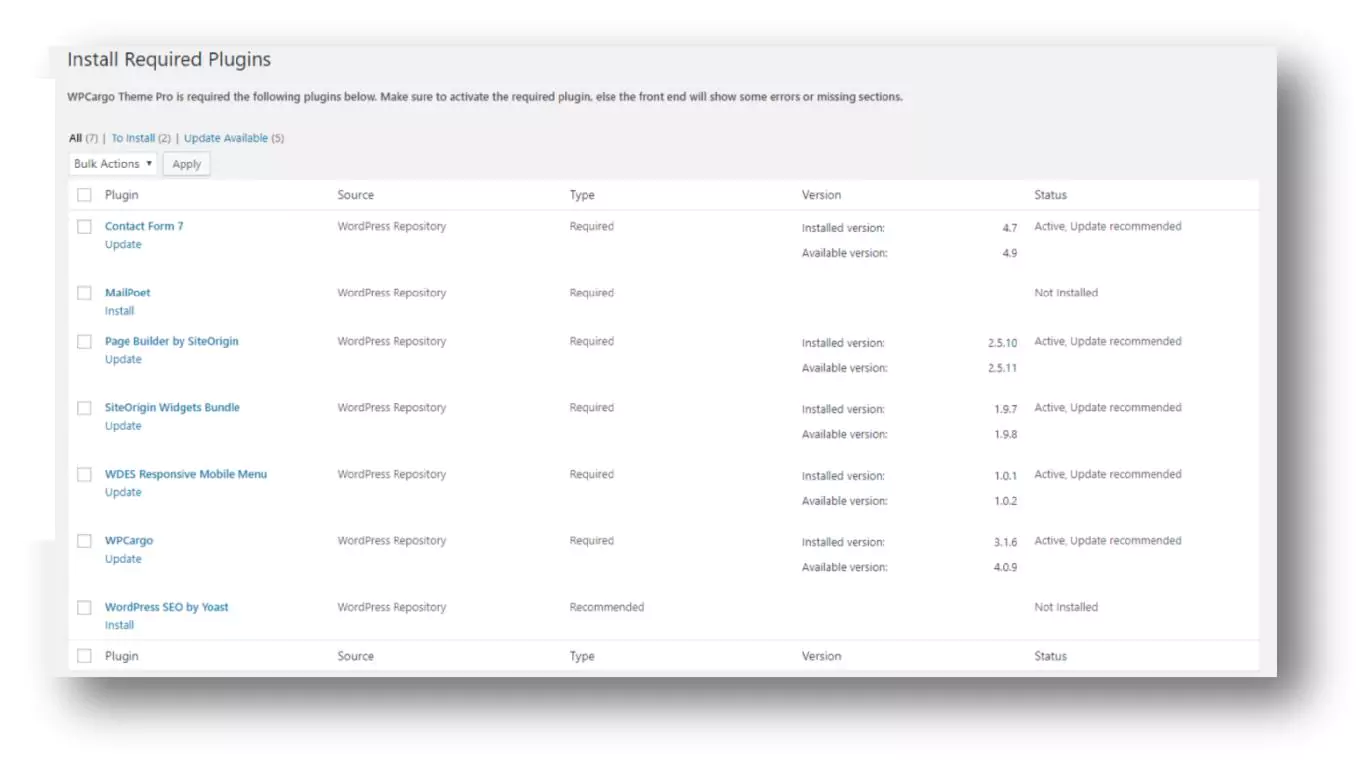This screenshot has height=770, width=1370.
Task: Click the Required type for MailPoet
Action: [x=592, y=293]
